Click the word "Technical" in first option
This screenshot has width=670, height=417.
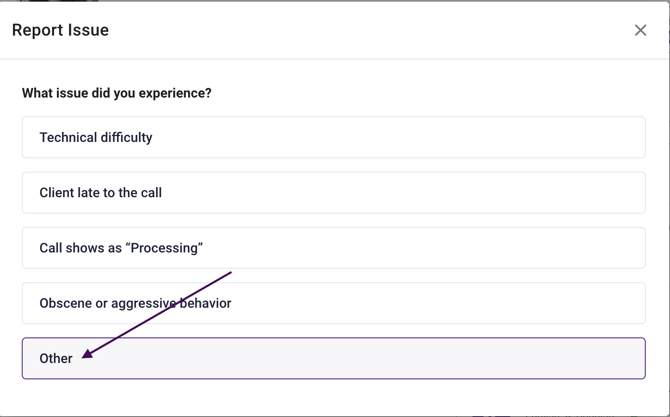(67, 137)
